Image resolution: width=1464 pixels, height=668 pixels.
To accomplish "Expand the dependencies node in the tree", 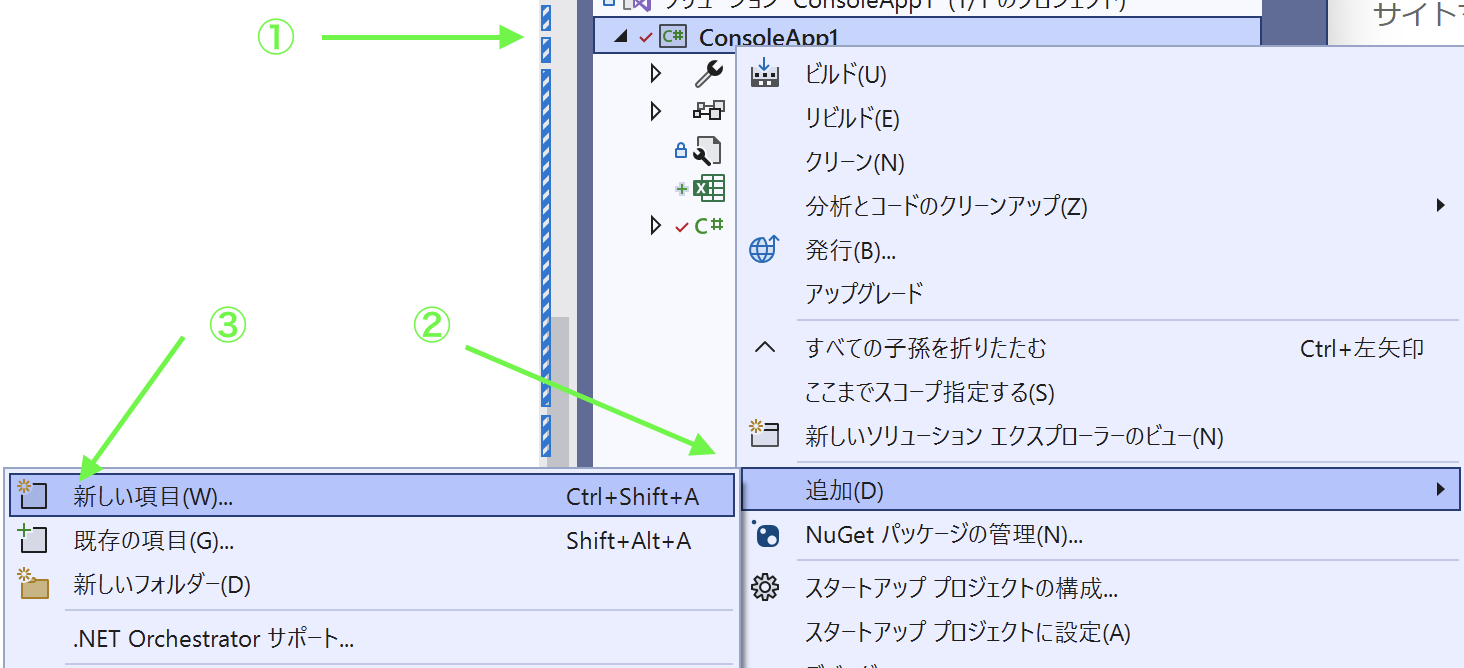I will click(x=656, y=111).
